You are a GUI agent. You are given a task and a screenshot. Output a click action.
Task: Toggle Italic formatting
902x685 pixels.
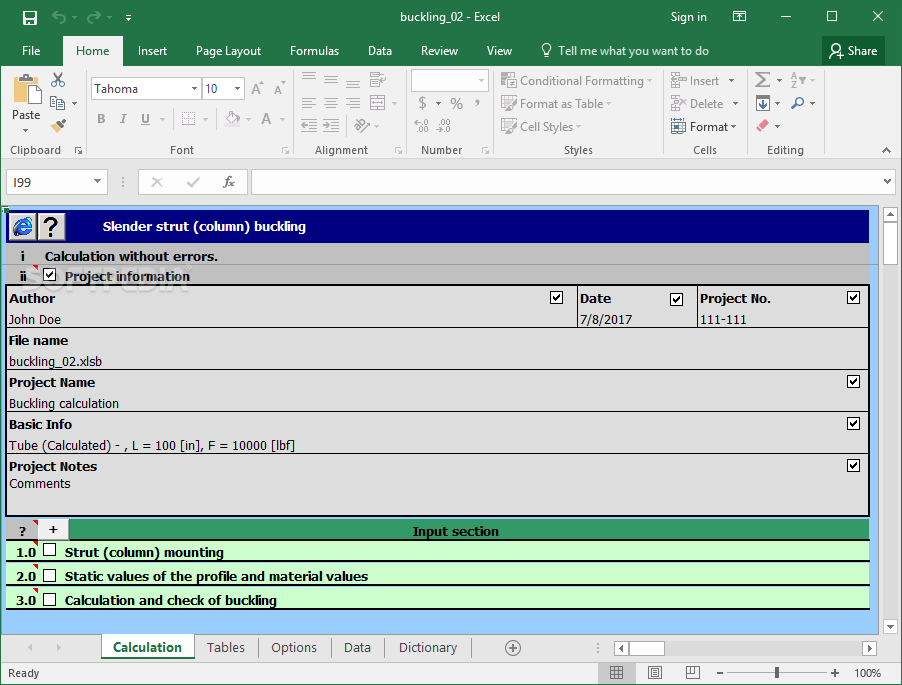pyautogui.click(x=123, y=119)
